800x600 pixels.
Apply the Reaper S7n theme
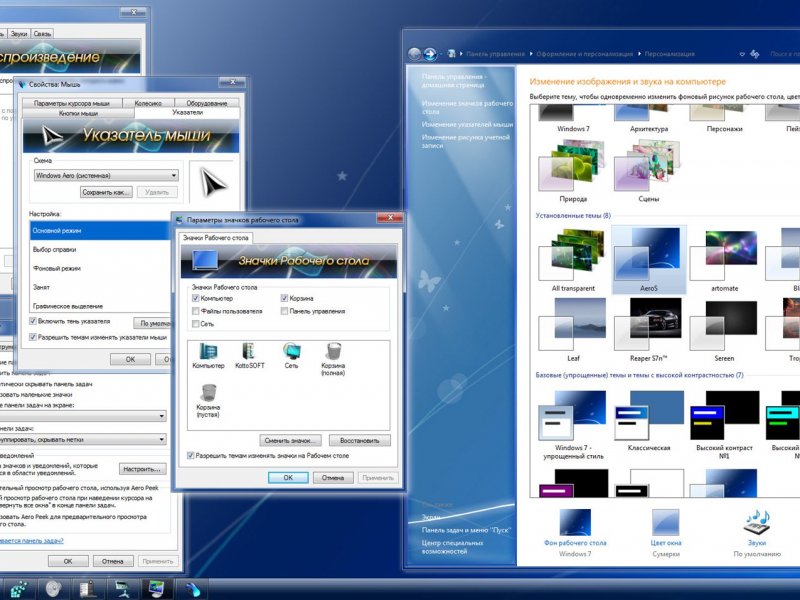(x=648, y=330)
